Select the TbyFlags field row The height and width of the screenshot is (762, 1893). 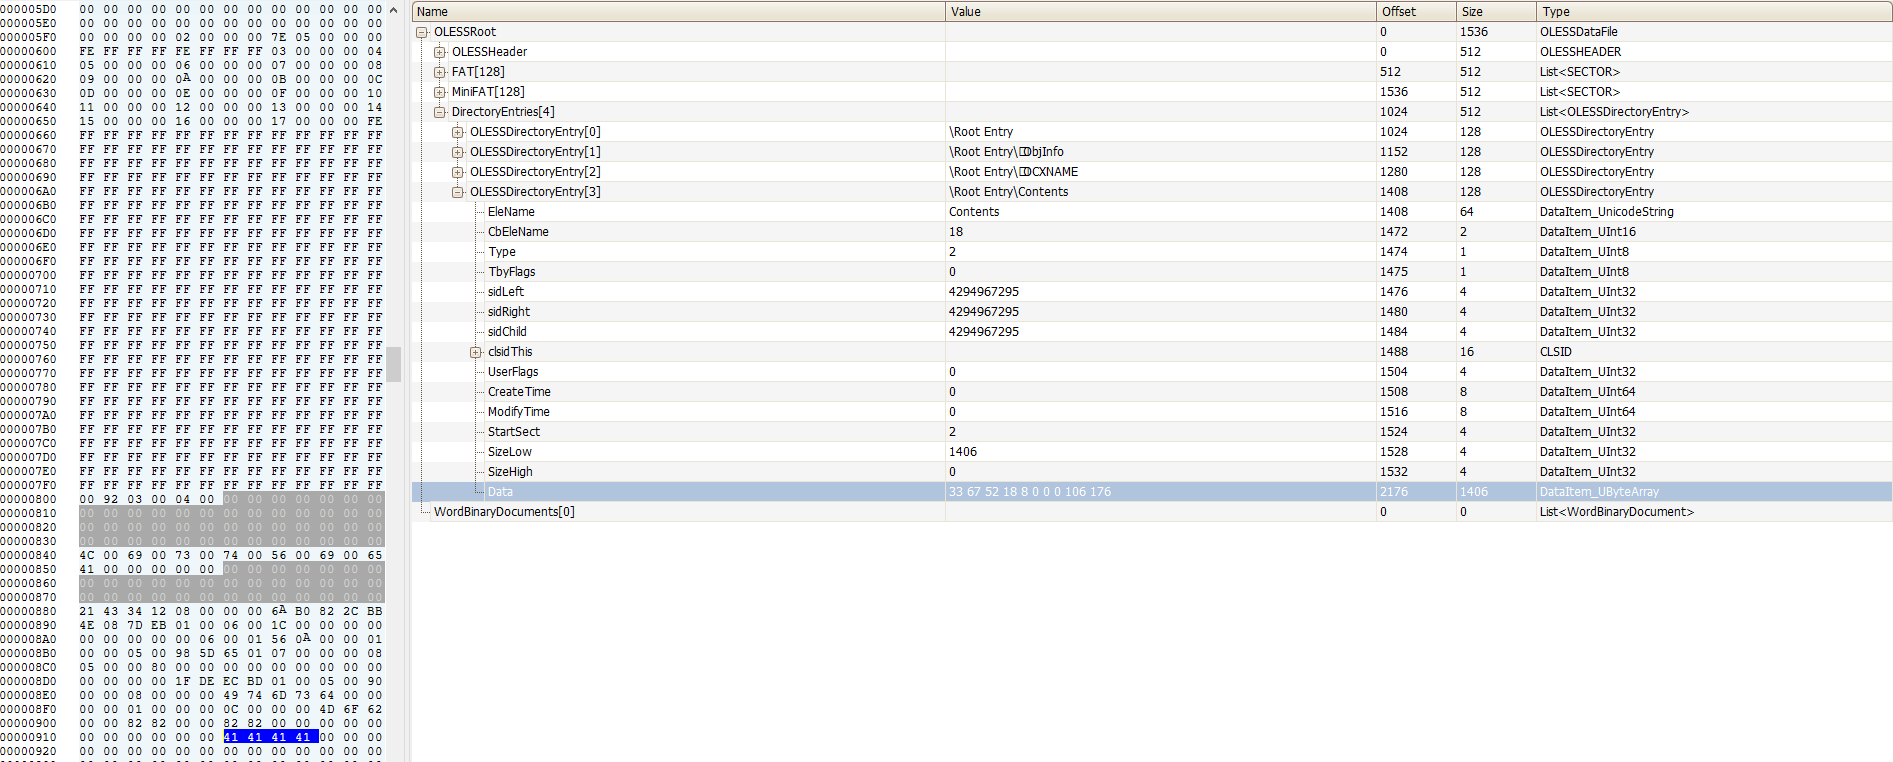(x=1152, y=272)
